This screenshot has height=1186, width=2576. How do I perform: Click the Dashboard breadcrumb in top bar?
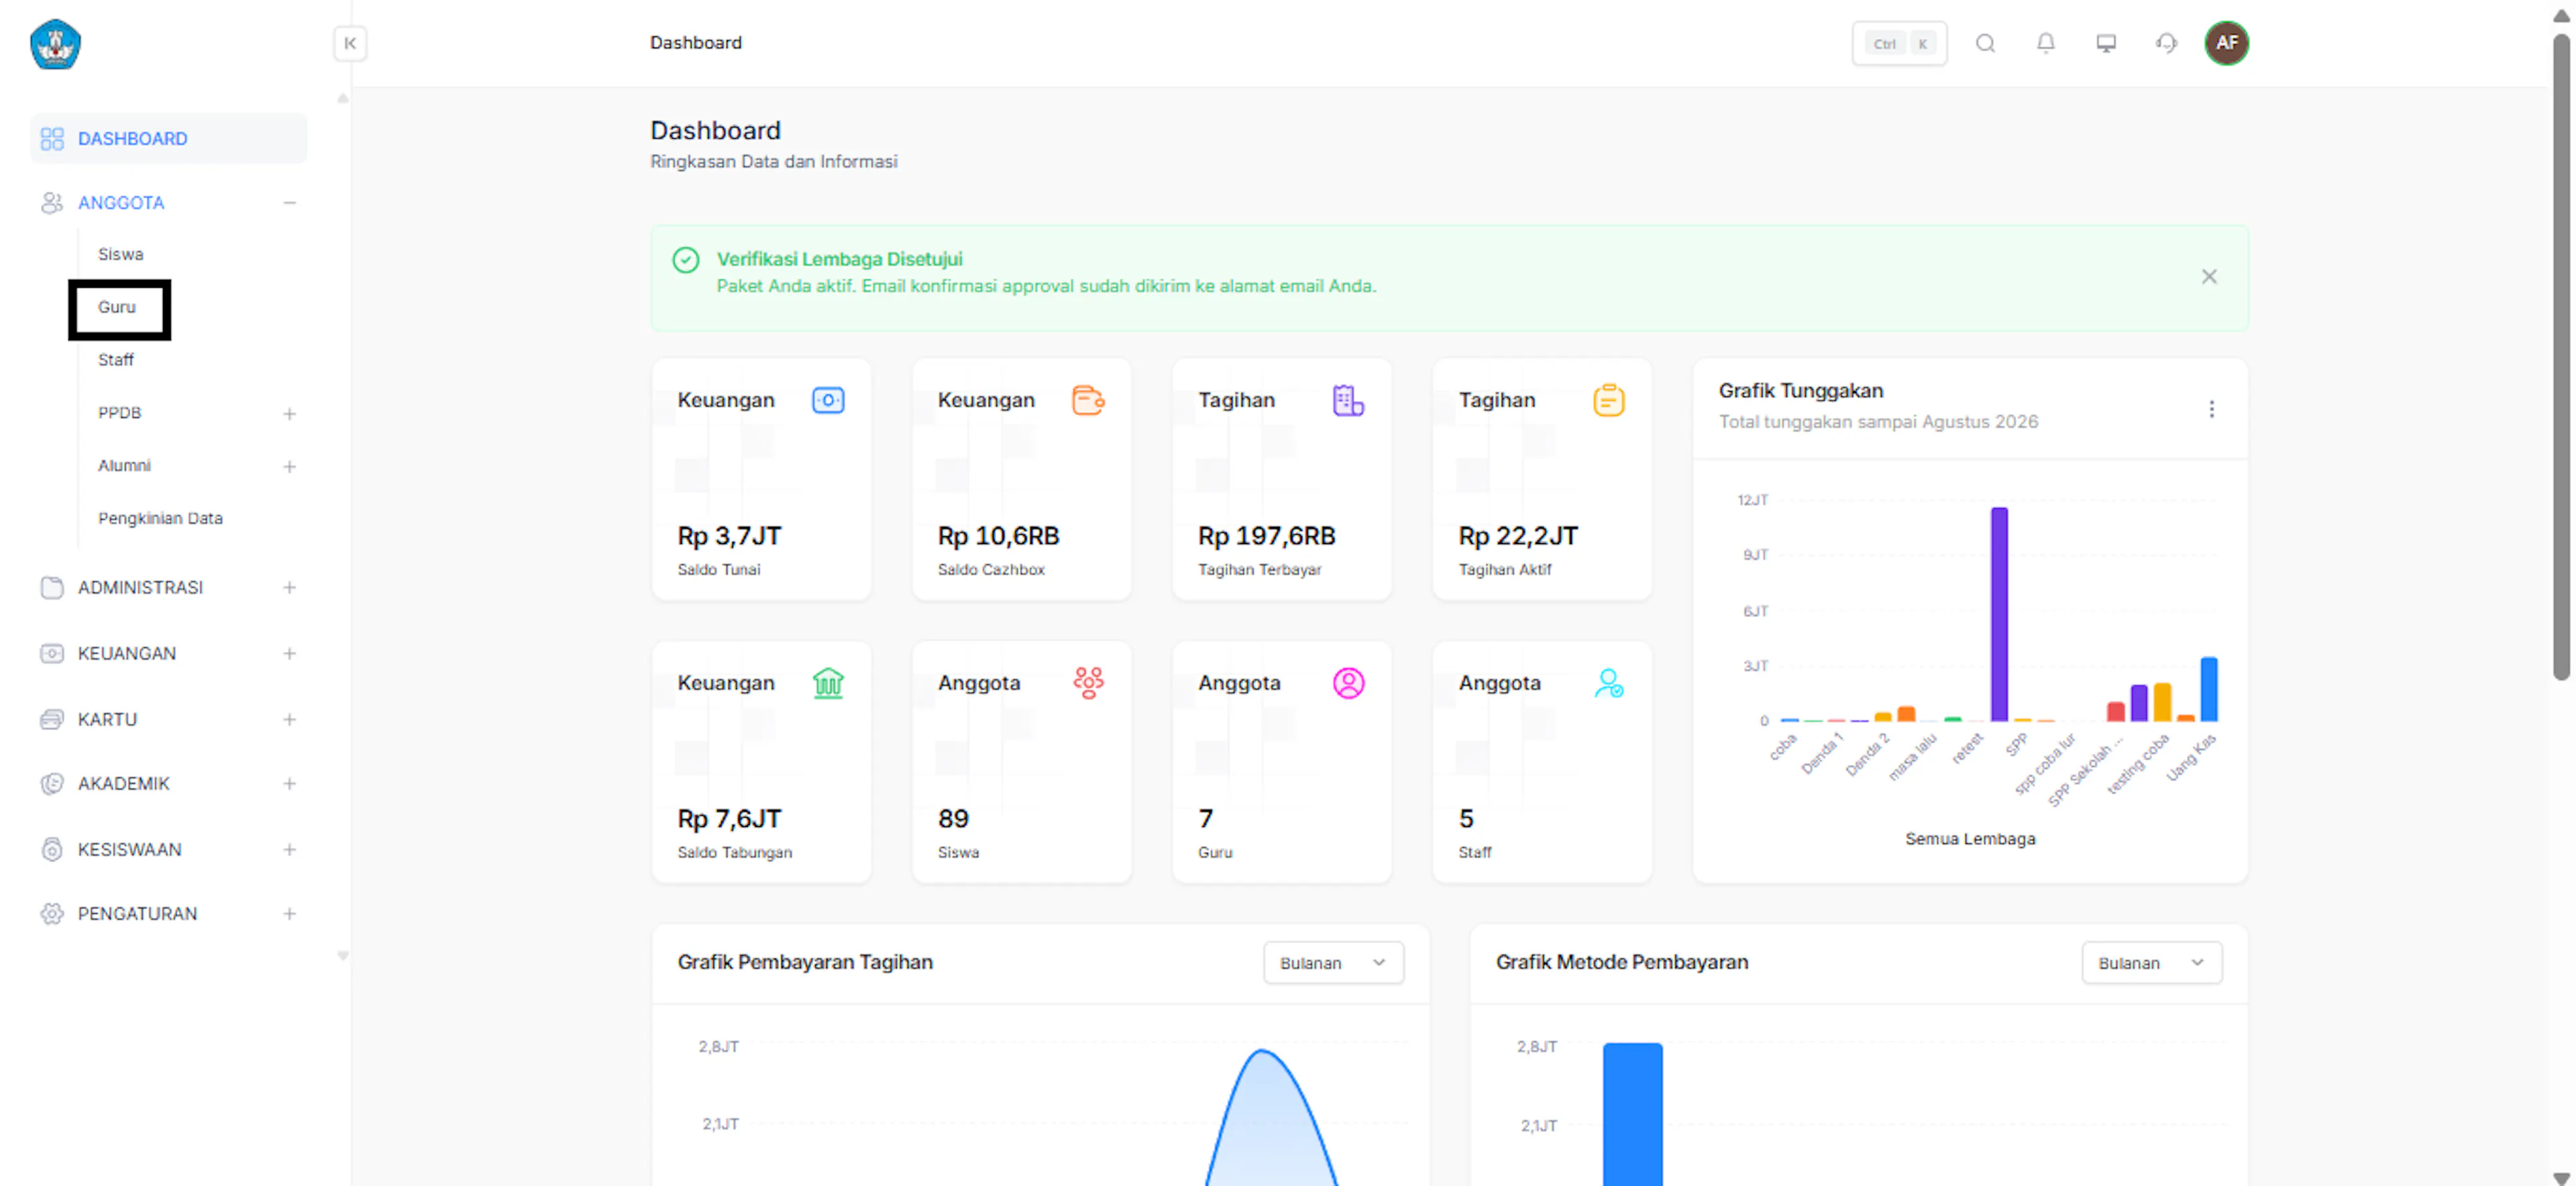click(695, 43)
